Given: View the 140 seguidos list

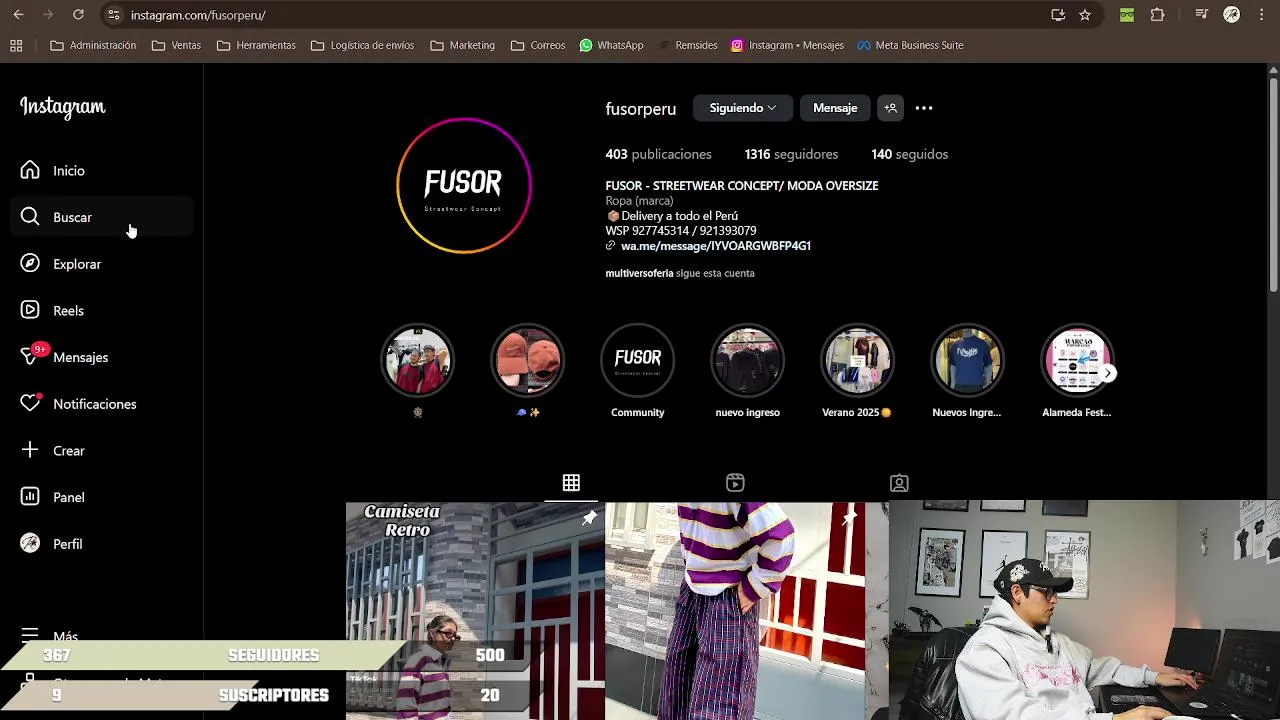Looking at the screenshot, I should pyautogui.click(x=909, y=154).
